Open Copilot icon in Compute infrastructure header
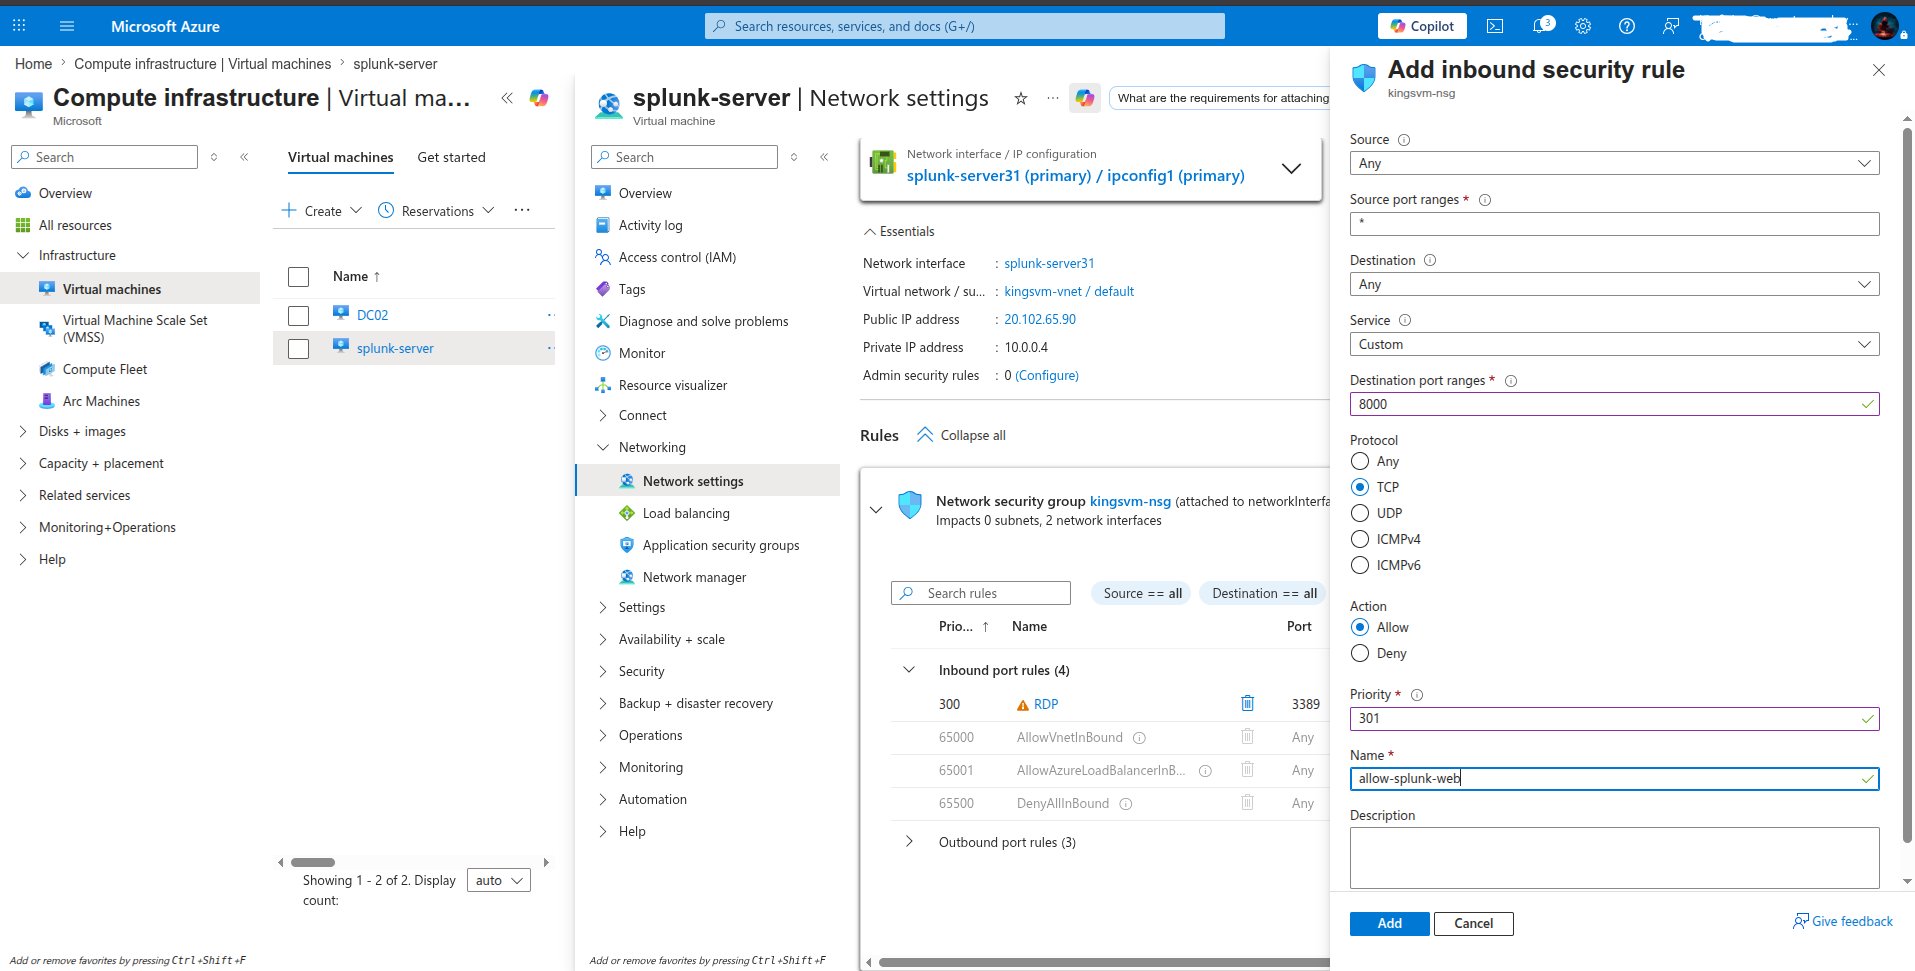Image resolution: width=1915 pixels, height=971 pixels. tap(539, 98)
